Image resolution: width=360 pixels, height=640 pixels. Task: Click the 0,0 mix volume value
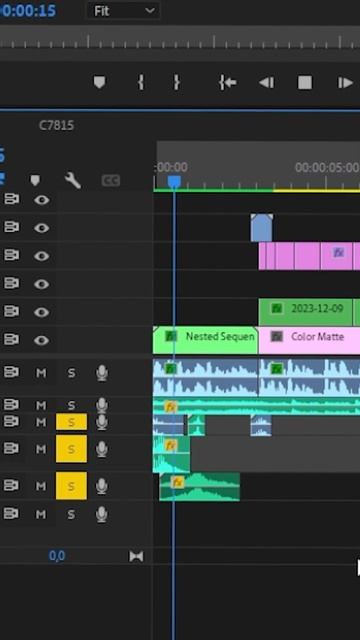pyautogui.click(x=57, y=556)
